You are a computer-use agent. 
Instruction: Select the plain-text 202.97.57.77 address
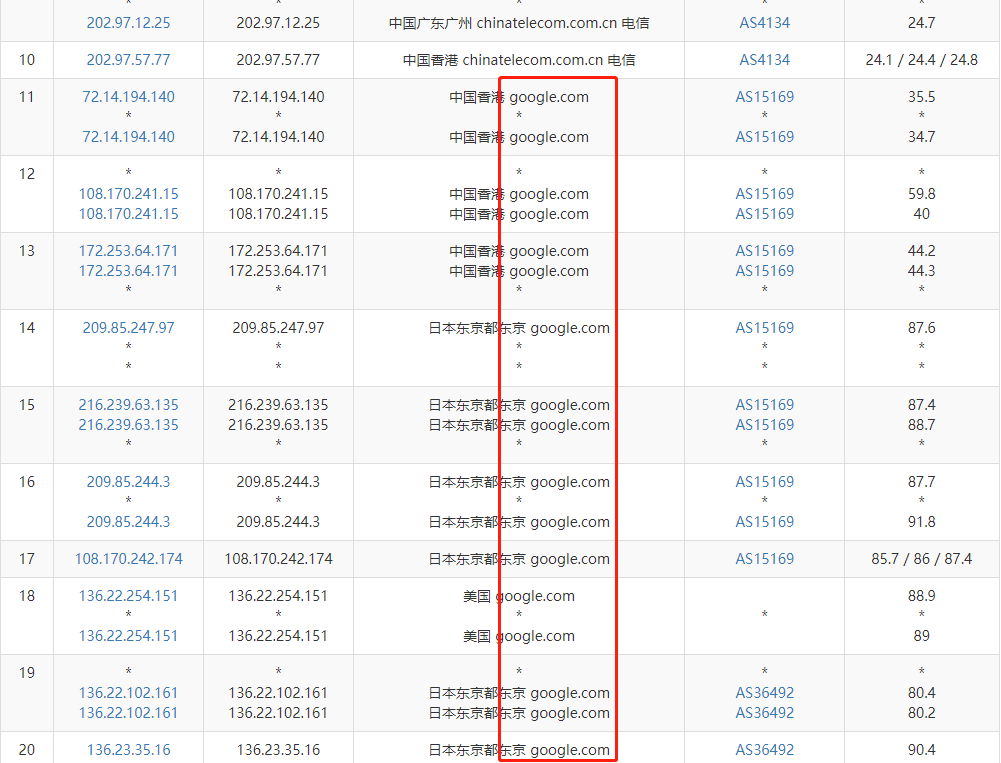(x=278, y=60)
